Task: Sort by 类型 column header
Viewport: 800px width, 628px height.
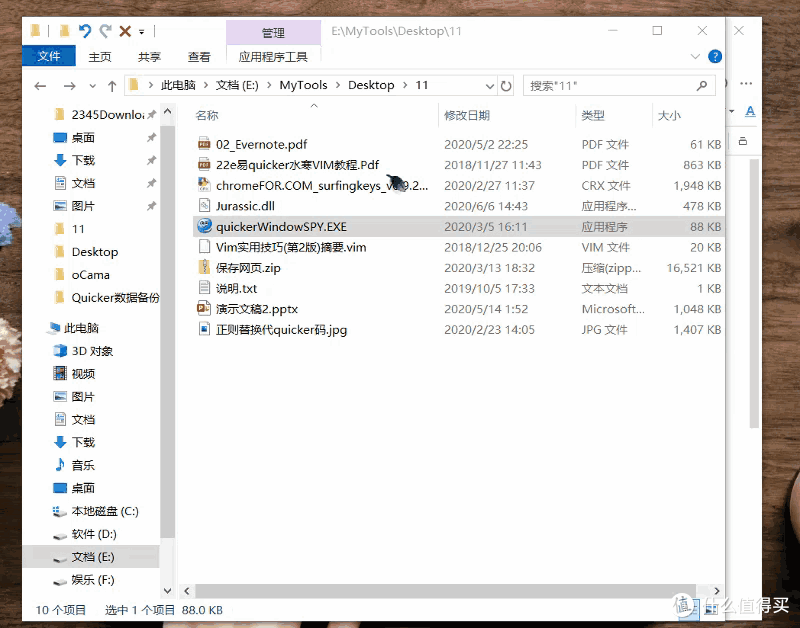Action: point(593,115)
